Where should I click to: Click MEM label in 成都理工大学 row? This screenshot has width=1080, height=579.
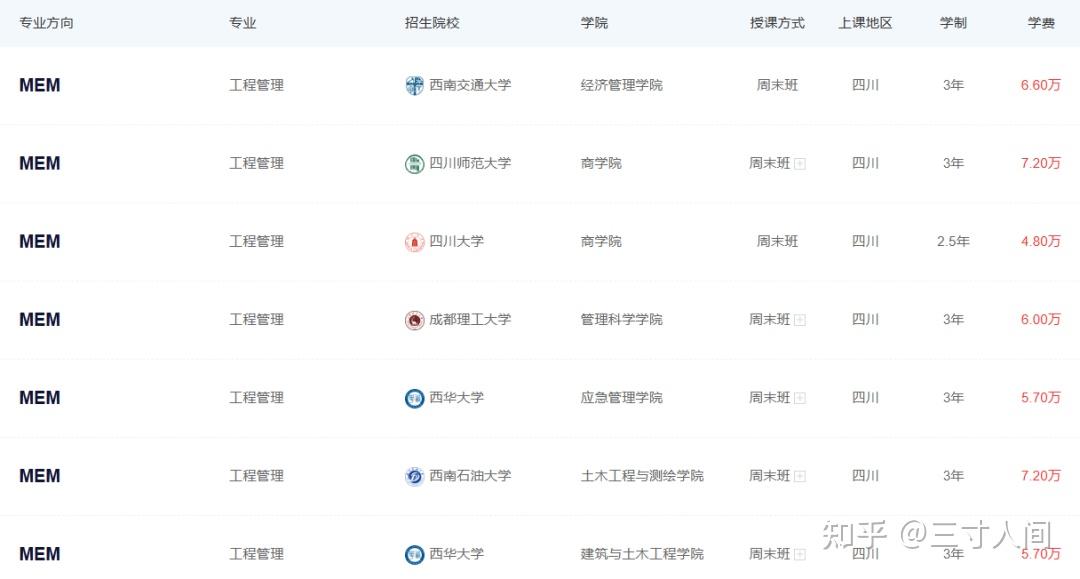[x=39, y=319]
